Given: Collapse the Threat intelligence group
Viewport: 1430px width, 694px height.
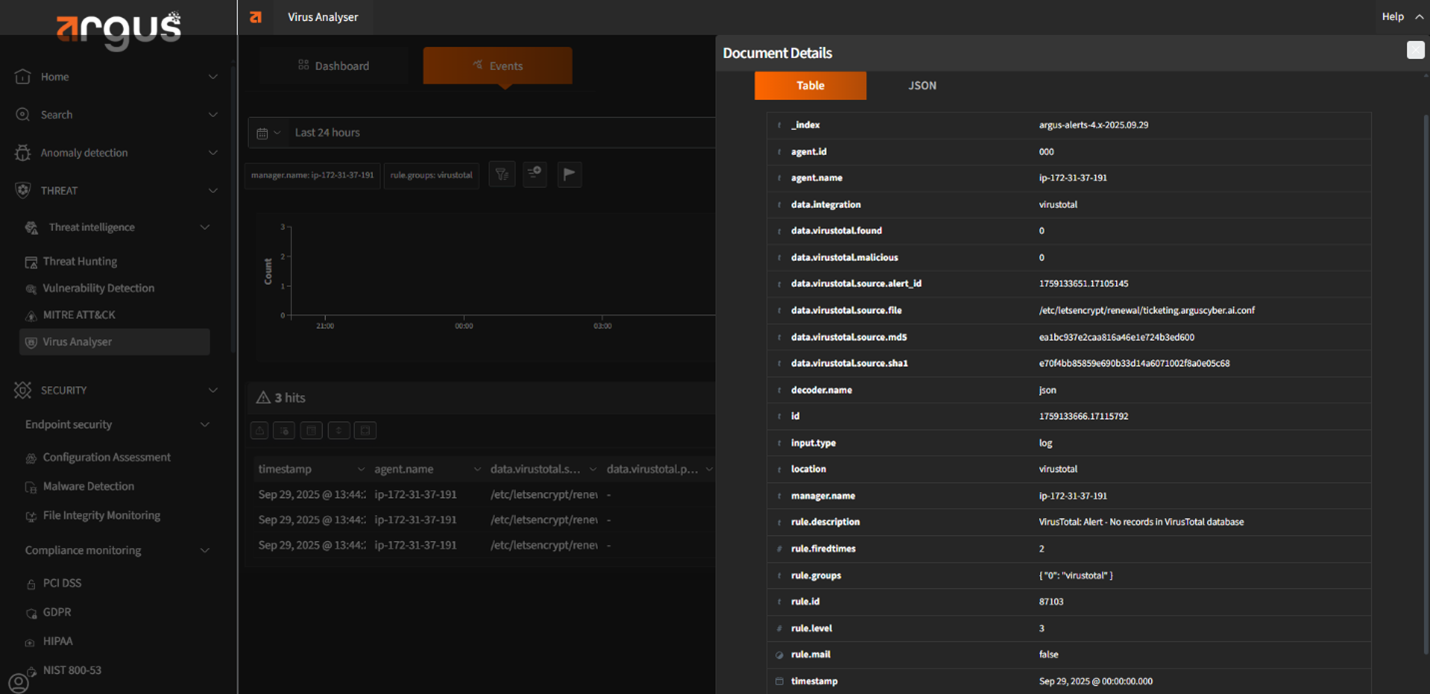Looking at the screenshot, I should (x=204, y=228).
